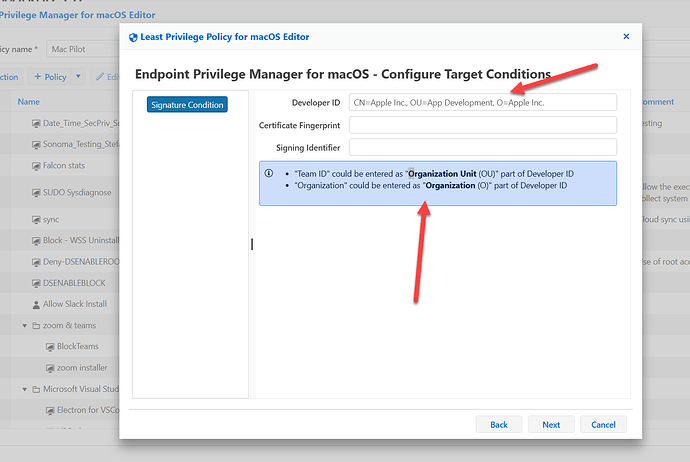
Task: Close the Least Privilege Policy editor dialog
Action: (626, 37)
